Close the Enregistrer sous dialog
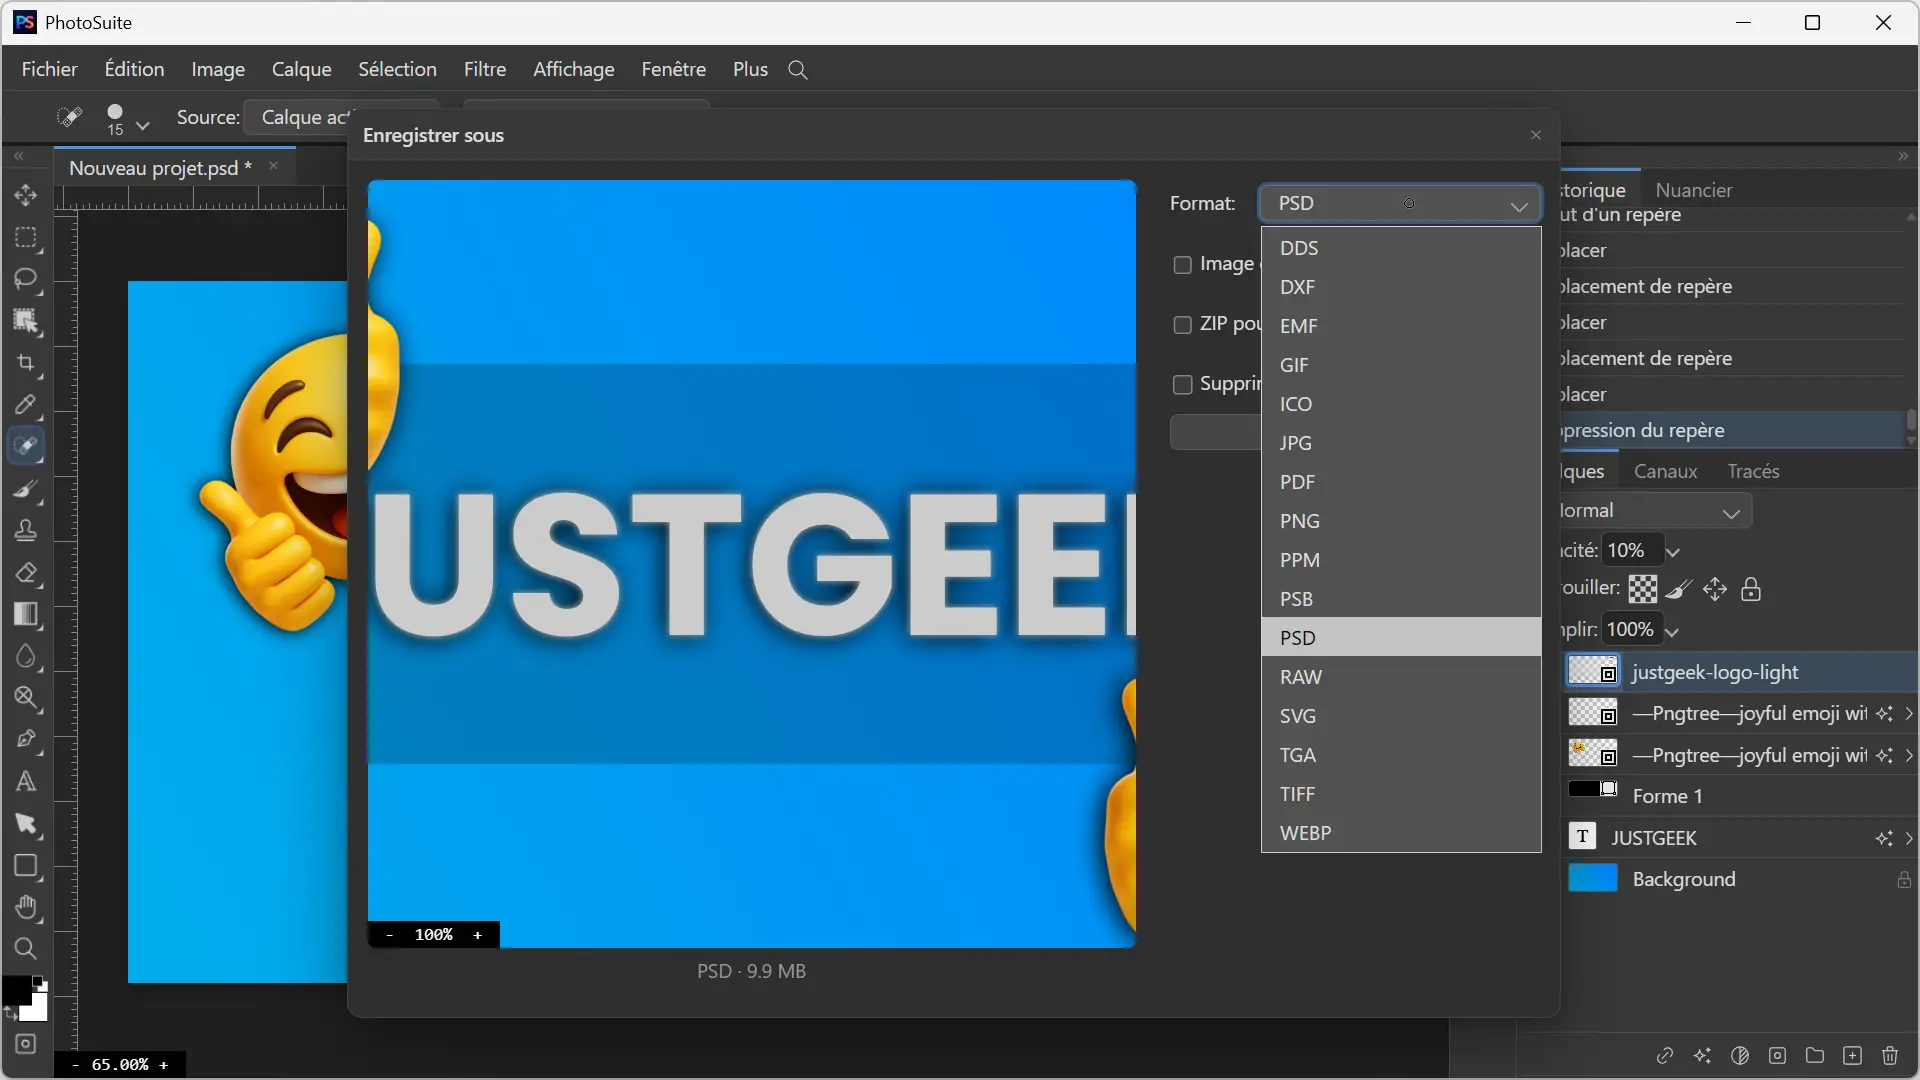Viewport: 1920px width, 1080px height. click(x=1536, y=135)
